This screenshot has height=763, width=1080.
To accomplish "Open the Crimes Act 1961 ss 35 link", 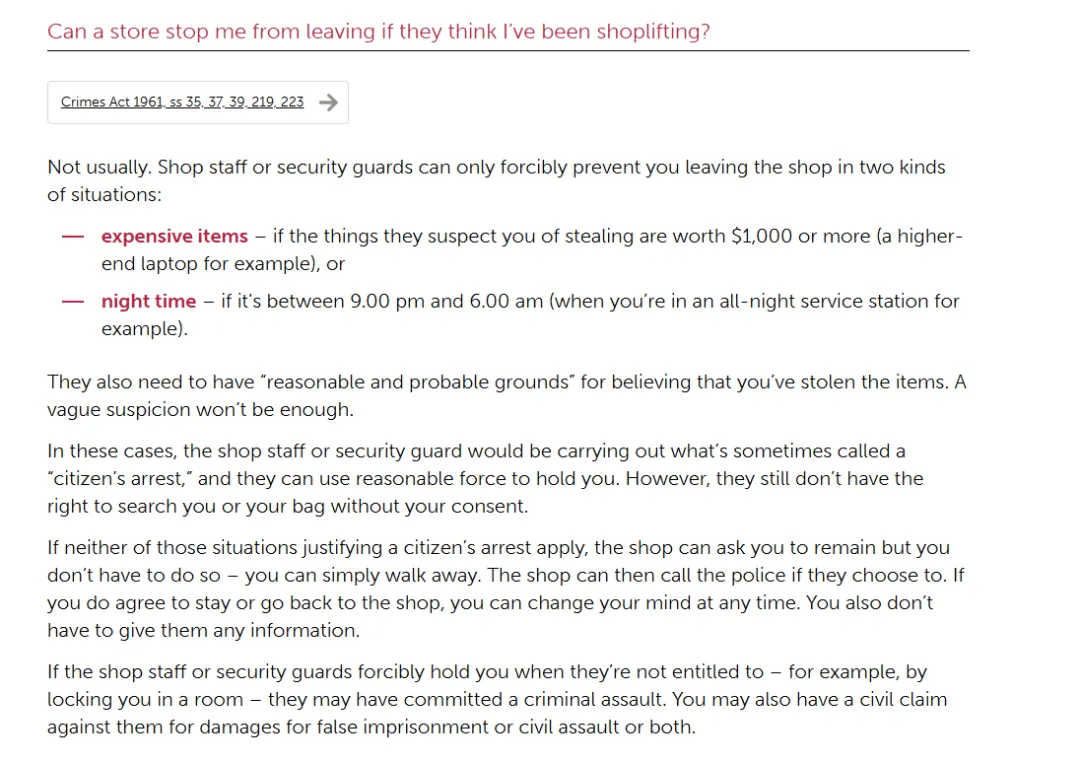I will (182, 102).
